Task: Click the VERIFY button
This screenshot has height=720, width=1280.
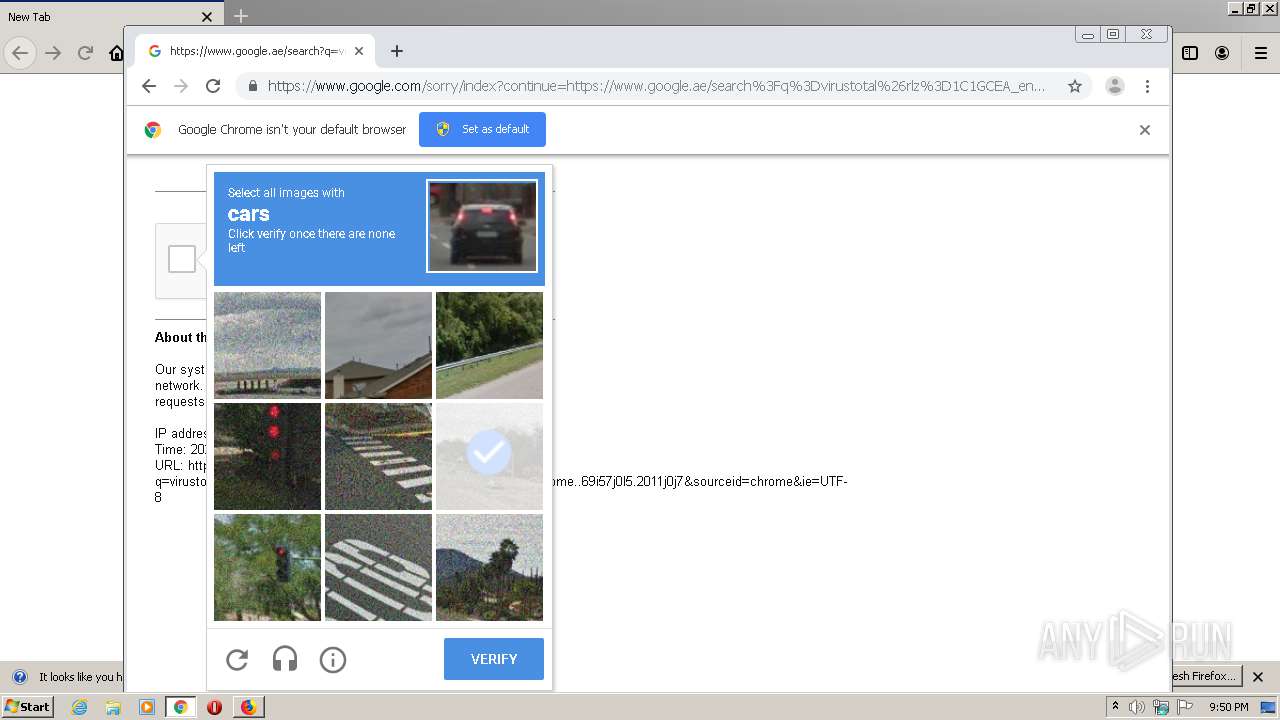Action: [494, 659]
